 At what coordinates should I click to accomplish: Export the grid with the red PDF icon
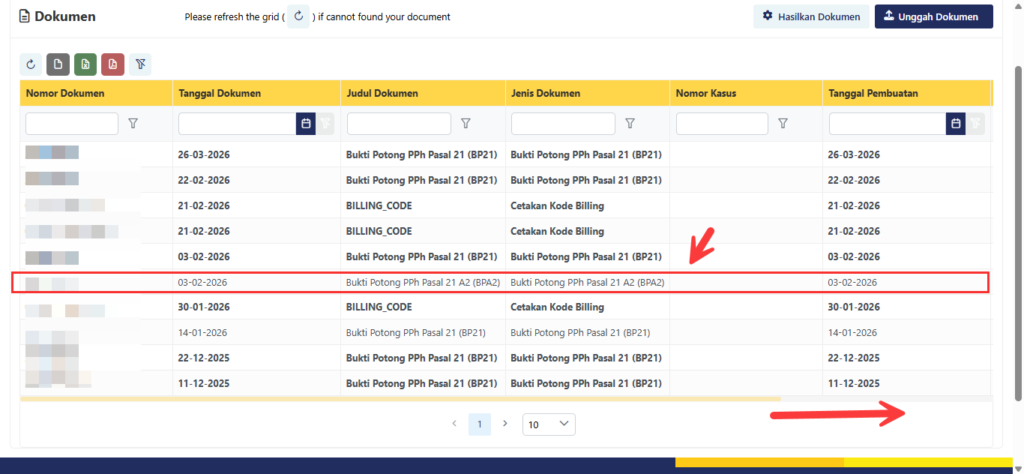click(112, 64)
